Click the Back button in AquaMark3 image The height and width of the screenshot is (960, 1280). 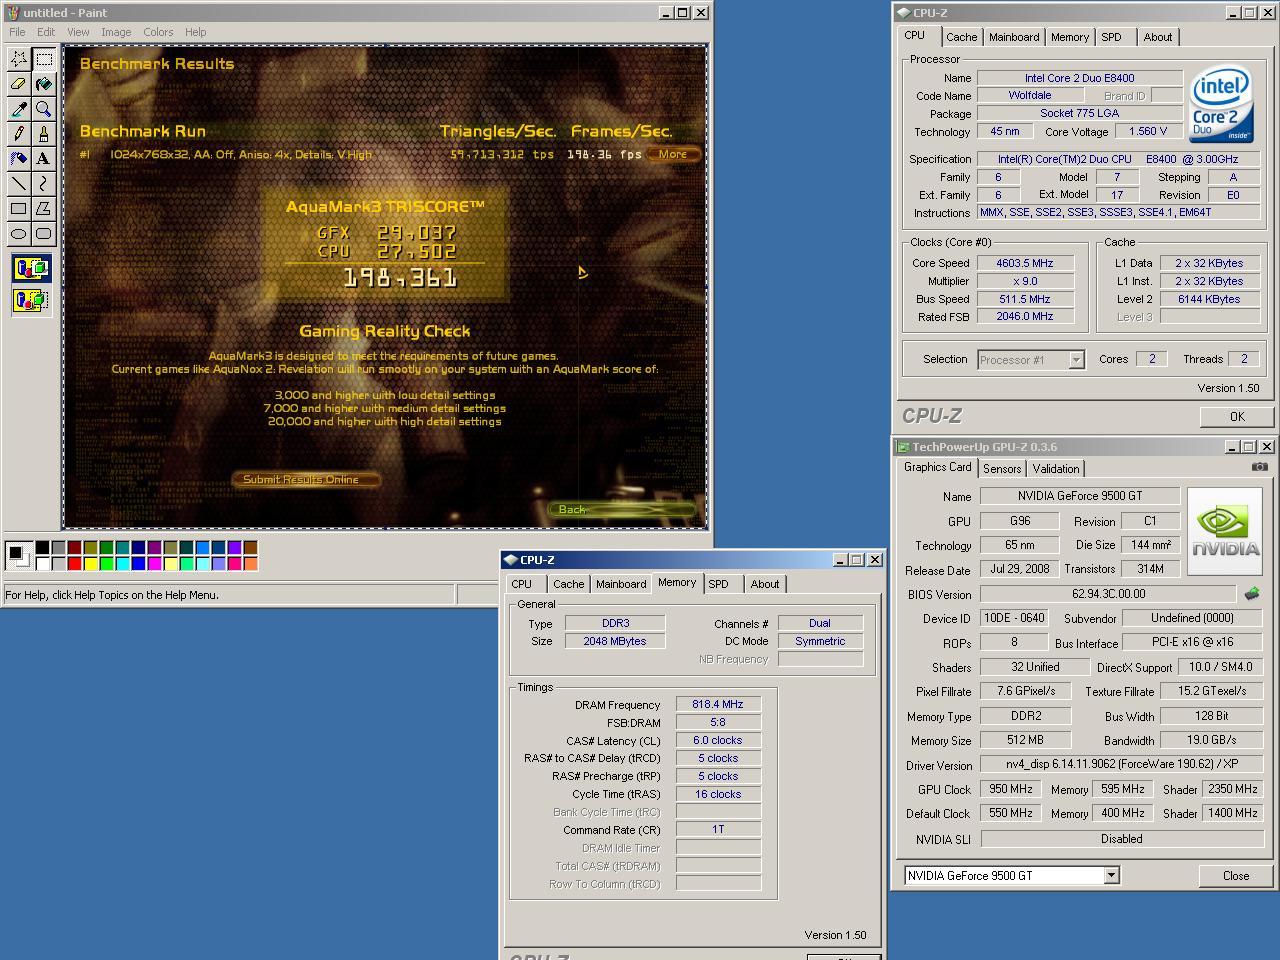(x=621, y=509)
